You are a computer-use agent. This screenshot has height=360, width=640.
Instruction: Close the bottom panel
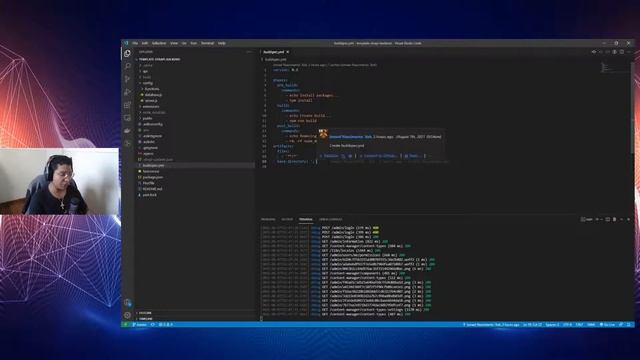pos(629,220)
